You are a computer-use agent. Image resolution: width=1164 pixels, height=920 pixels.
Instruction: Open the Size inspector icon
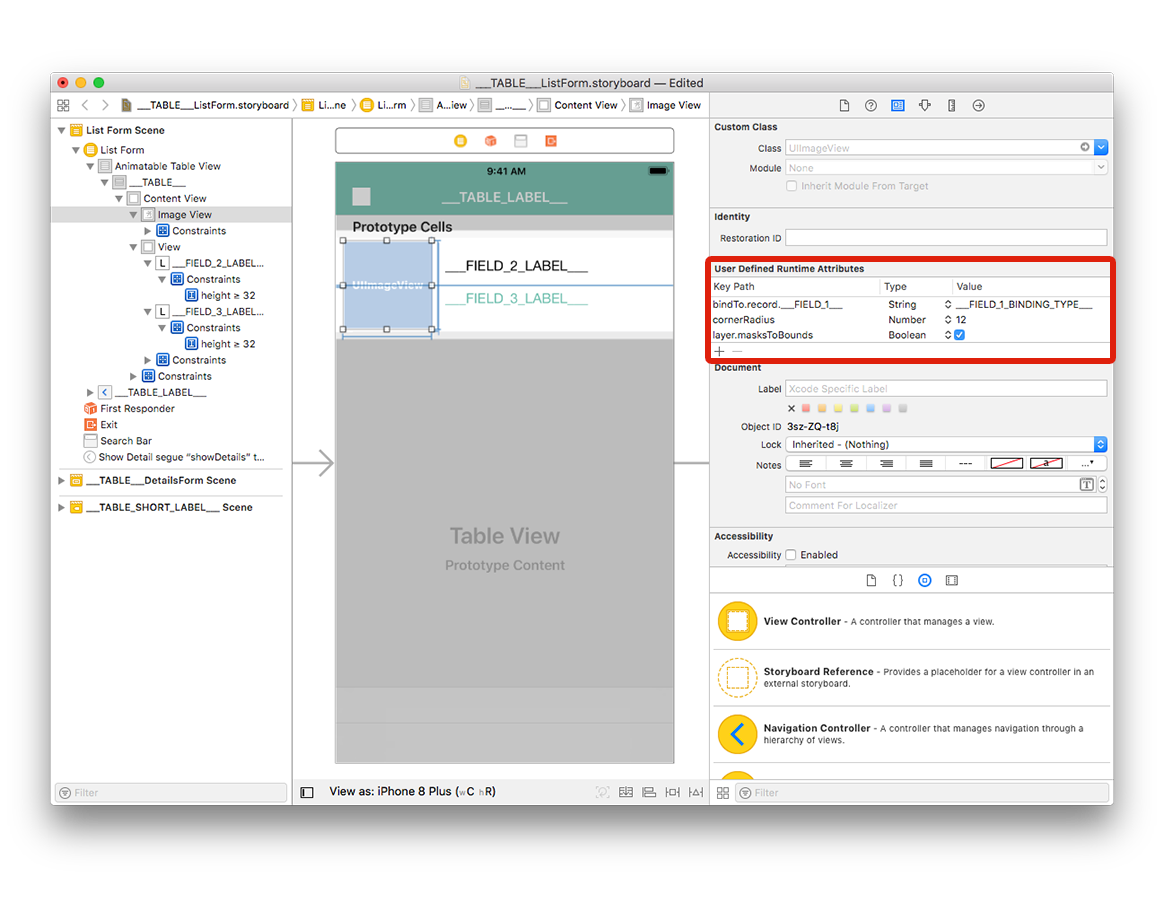click(x=952, y=105)
